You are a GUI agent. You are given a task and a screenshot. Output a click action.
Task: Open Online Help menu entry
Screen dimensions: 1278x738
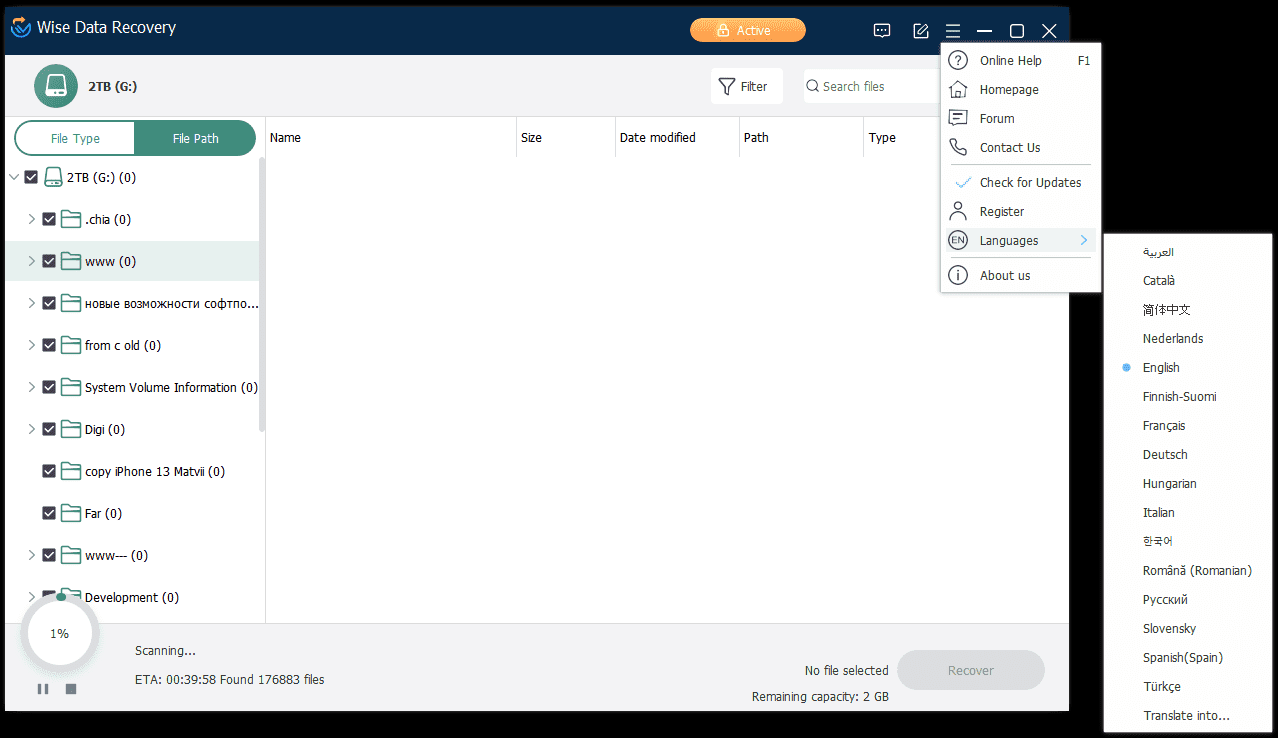1021,60
